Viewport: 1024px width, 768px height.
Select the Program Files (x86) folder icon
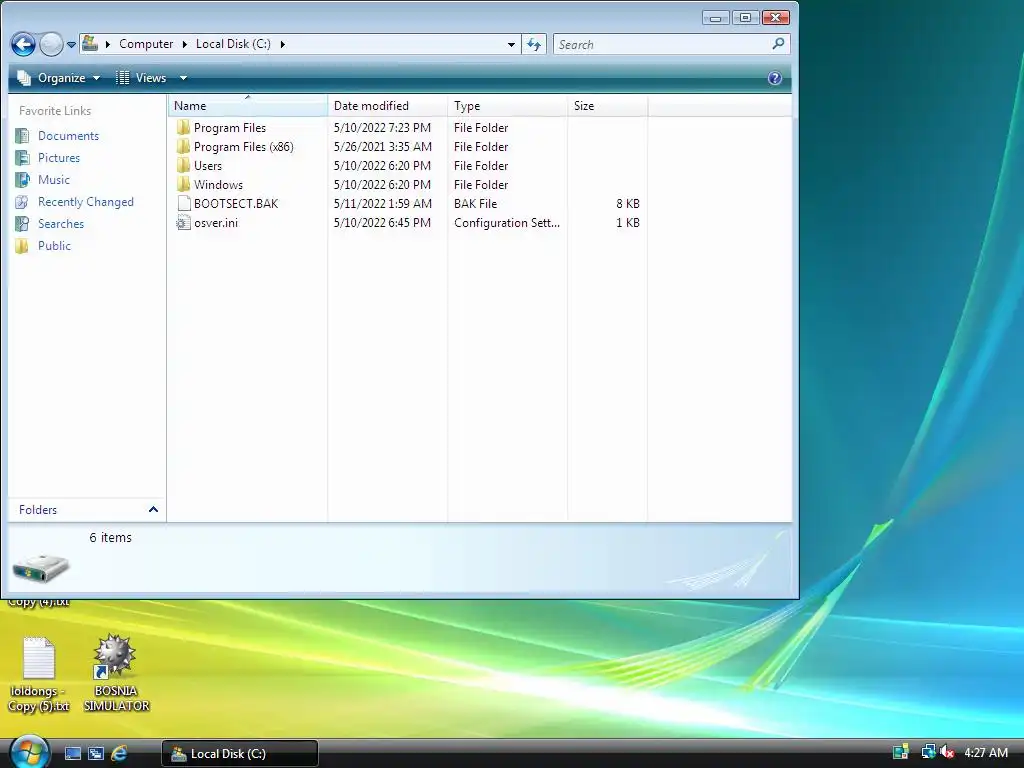tap(184, 146)
